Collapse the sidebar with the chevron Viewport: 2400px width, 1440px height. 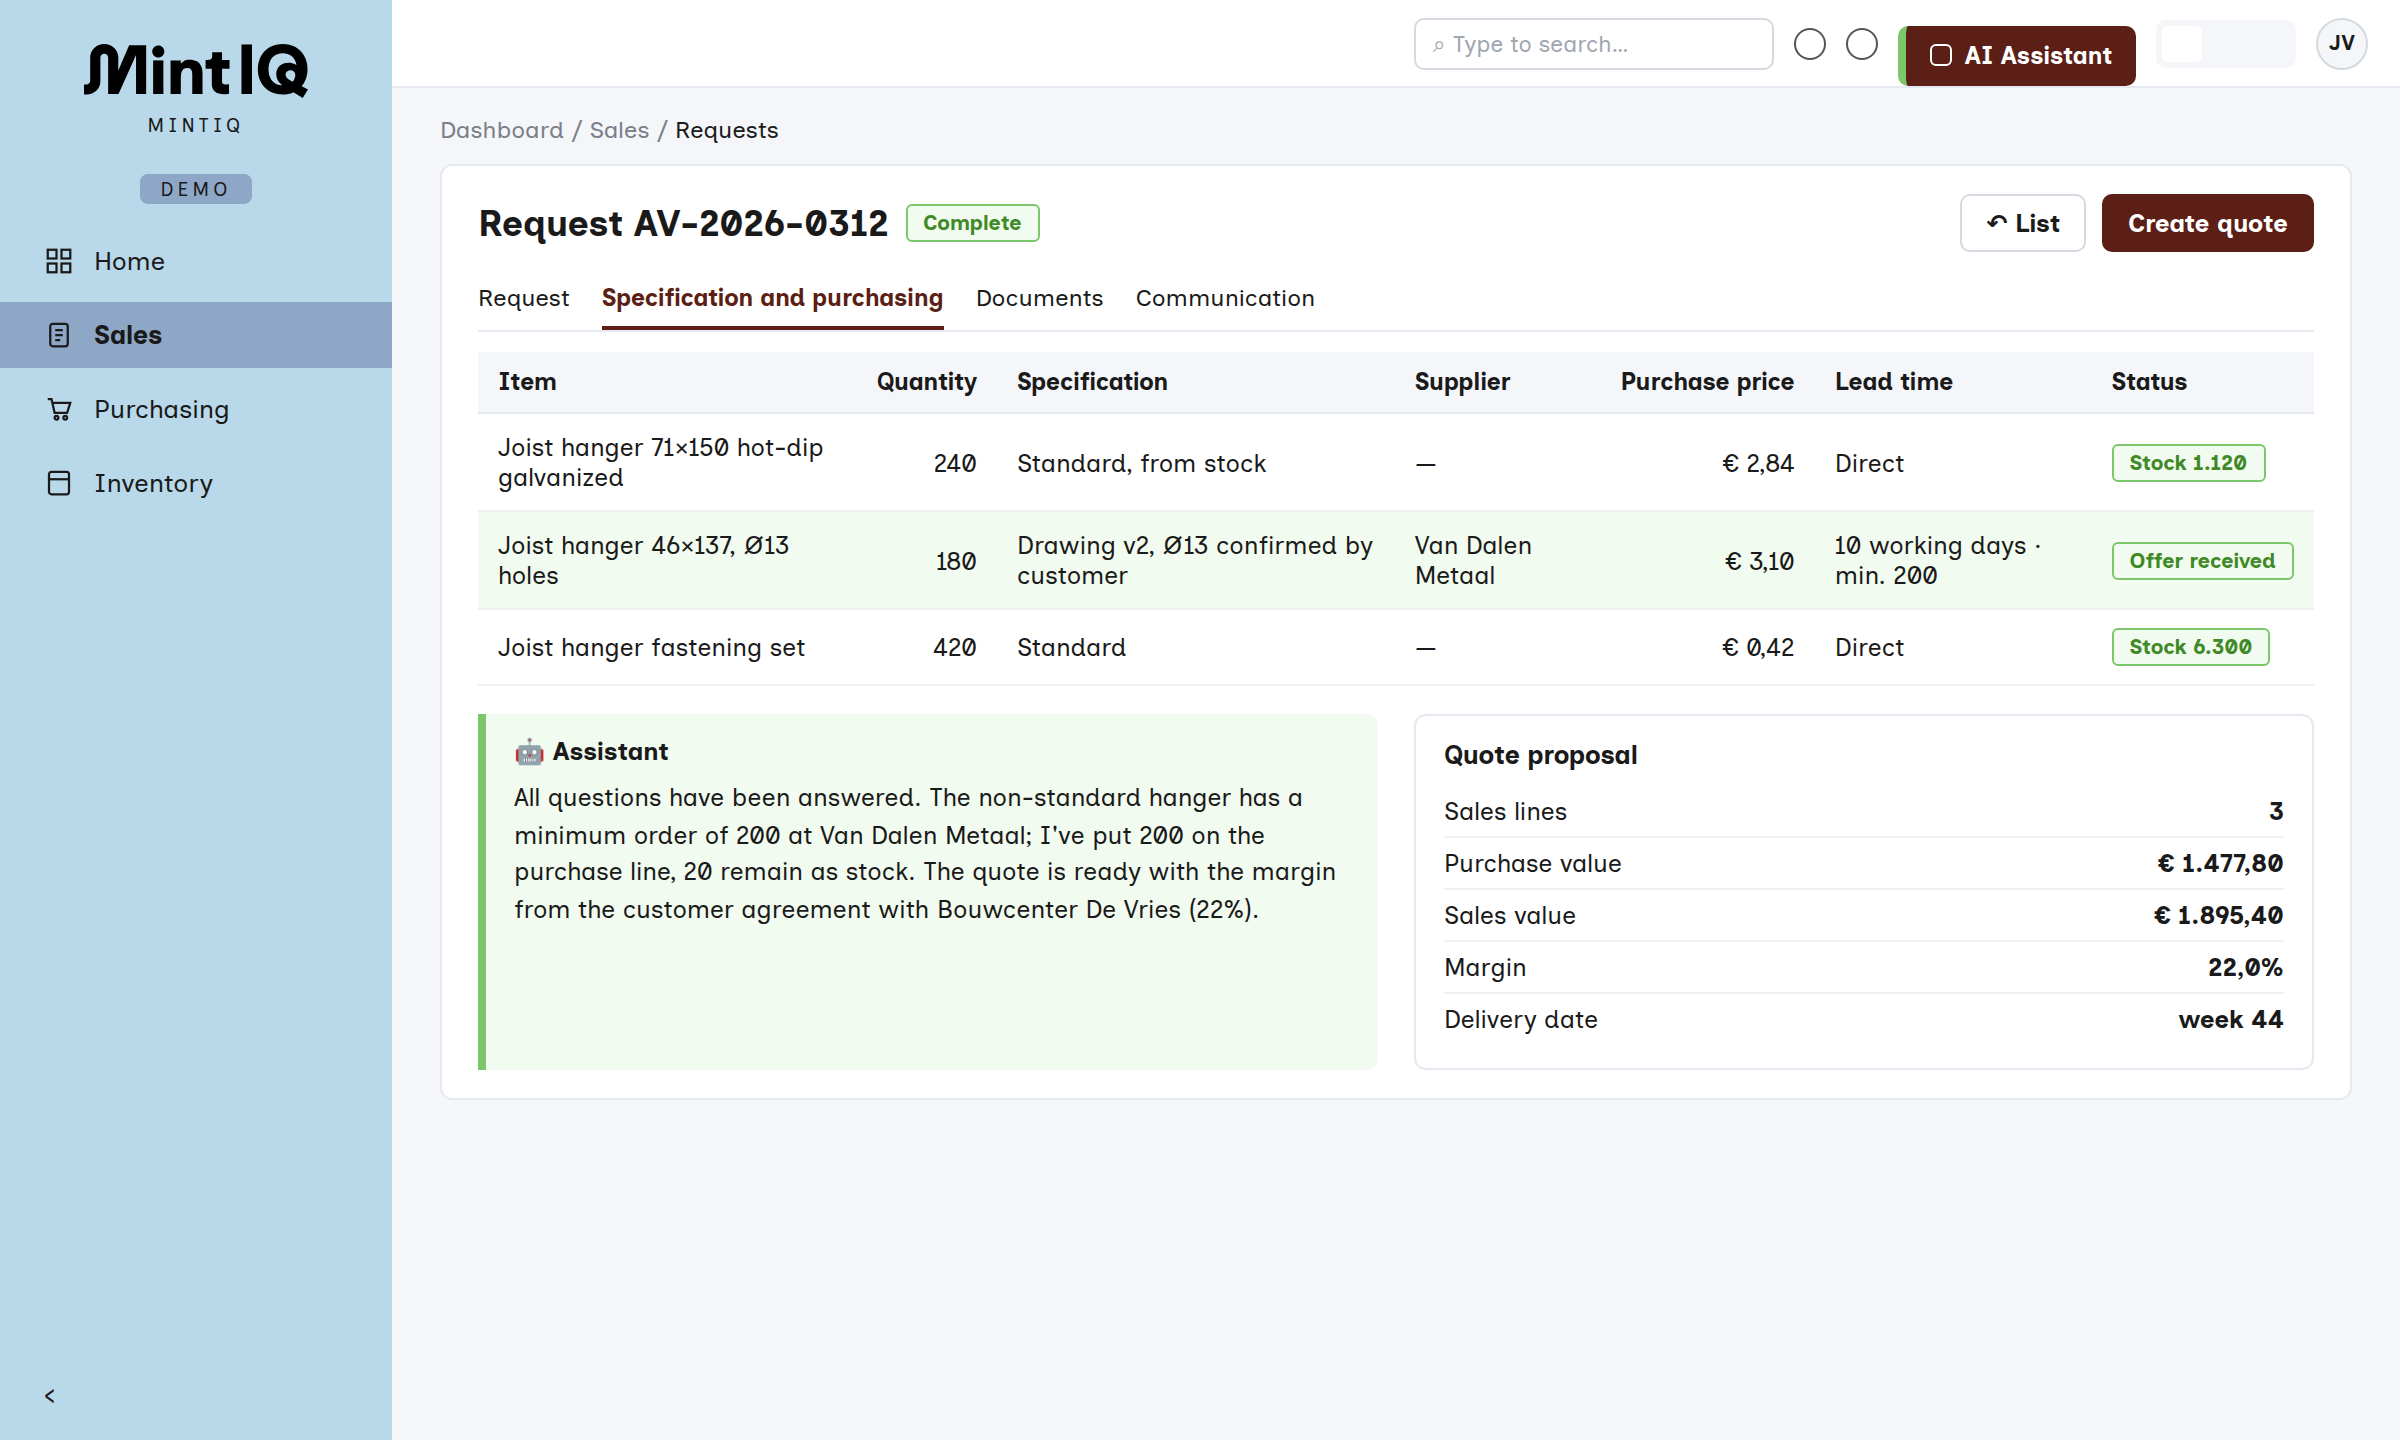pos(50,1396)
